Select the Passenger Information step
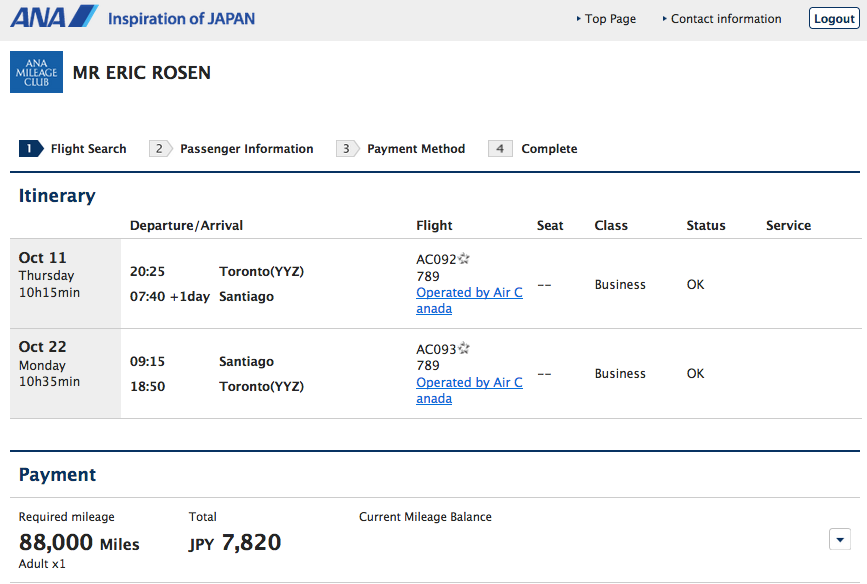The width and height of the screenshot is (867, 584). 247,149
